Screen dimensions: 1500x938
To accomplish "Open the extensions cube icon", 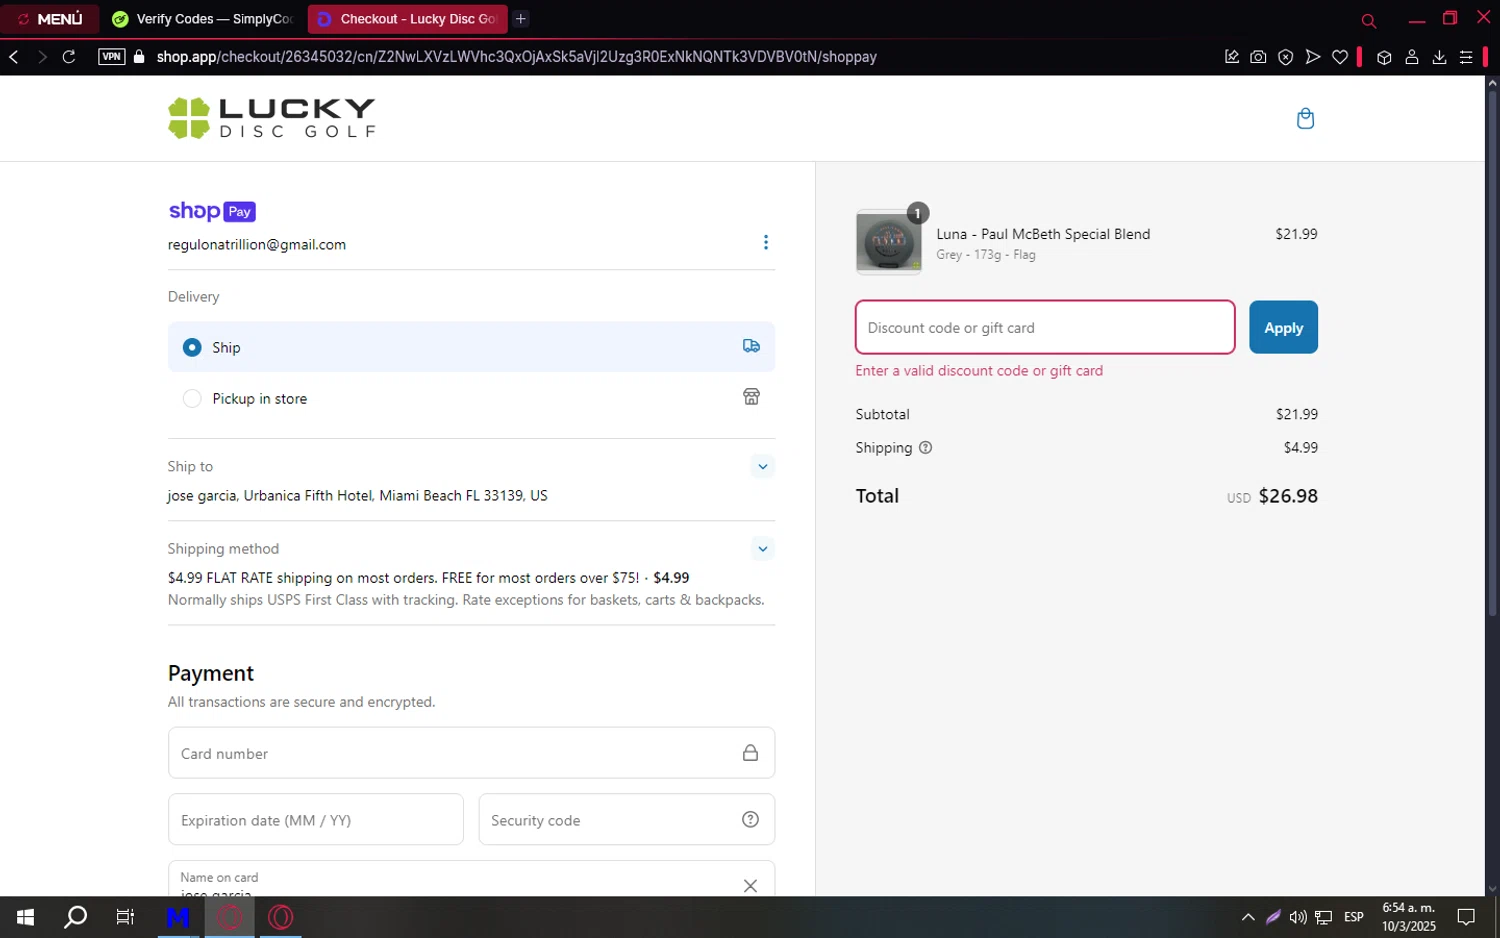I will click(1384, 57).
